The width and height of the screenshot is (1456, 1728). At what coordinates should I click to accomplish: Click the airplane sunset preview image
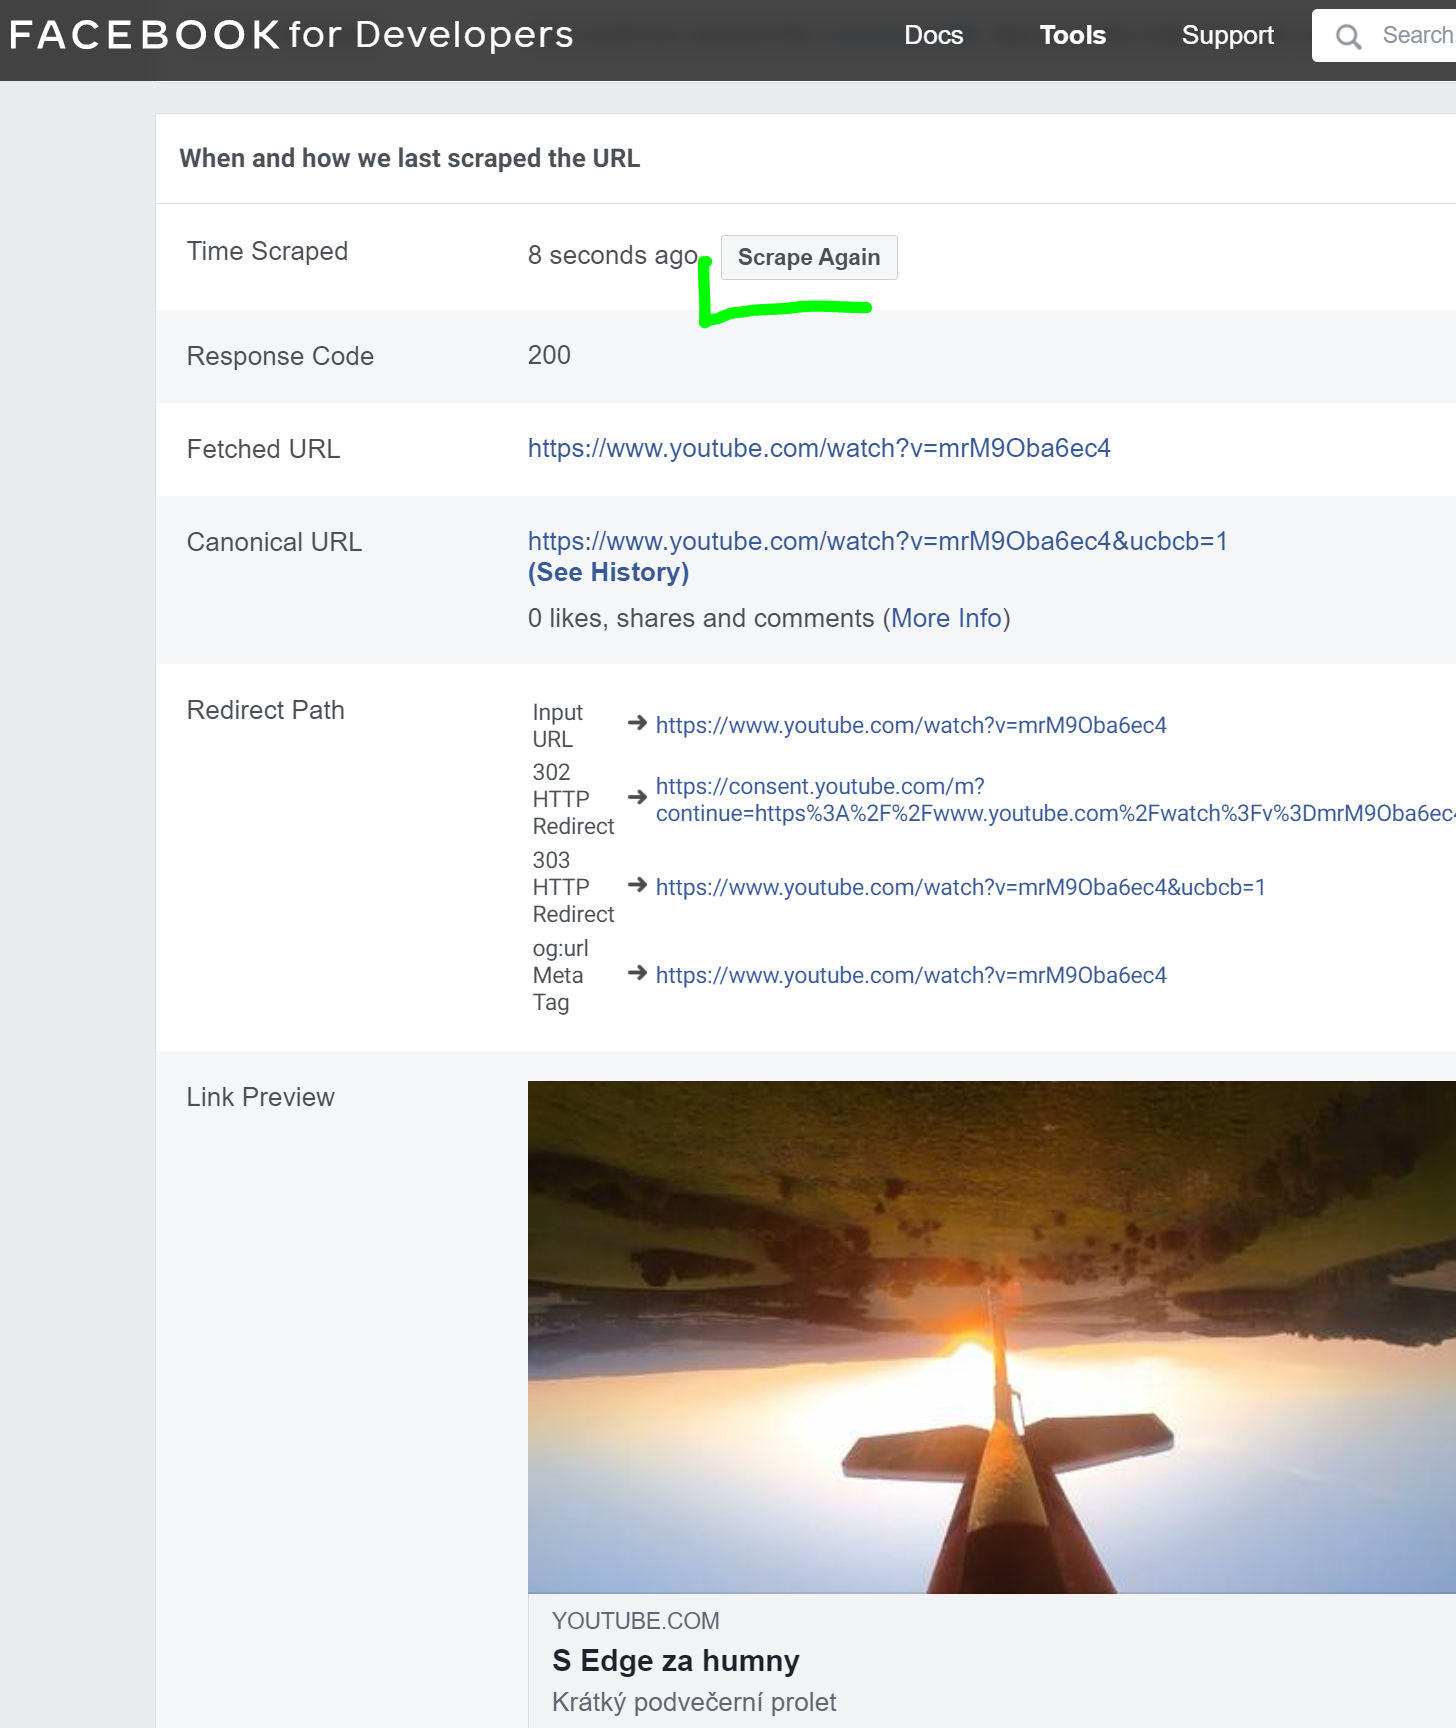[990, 1336]
